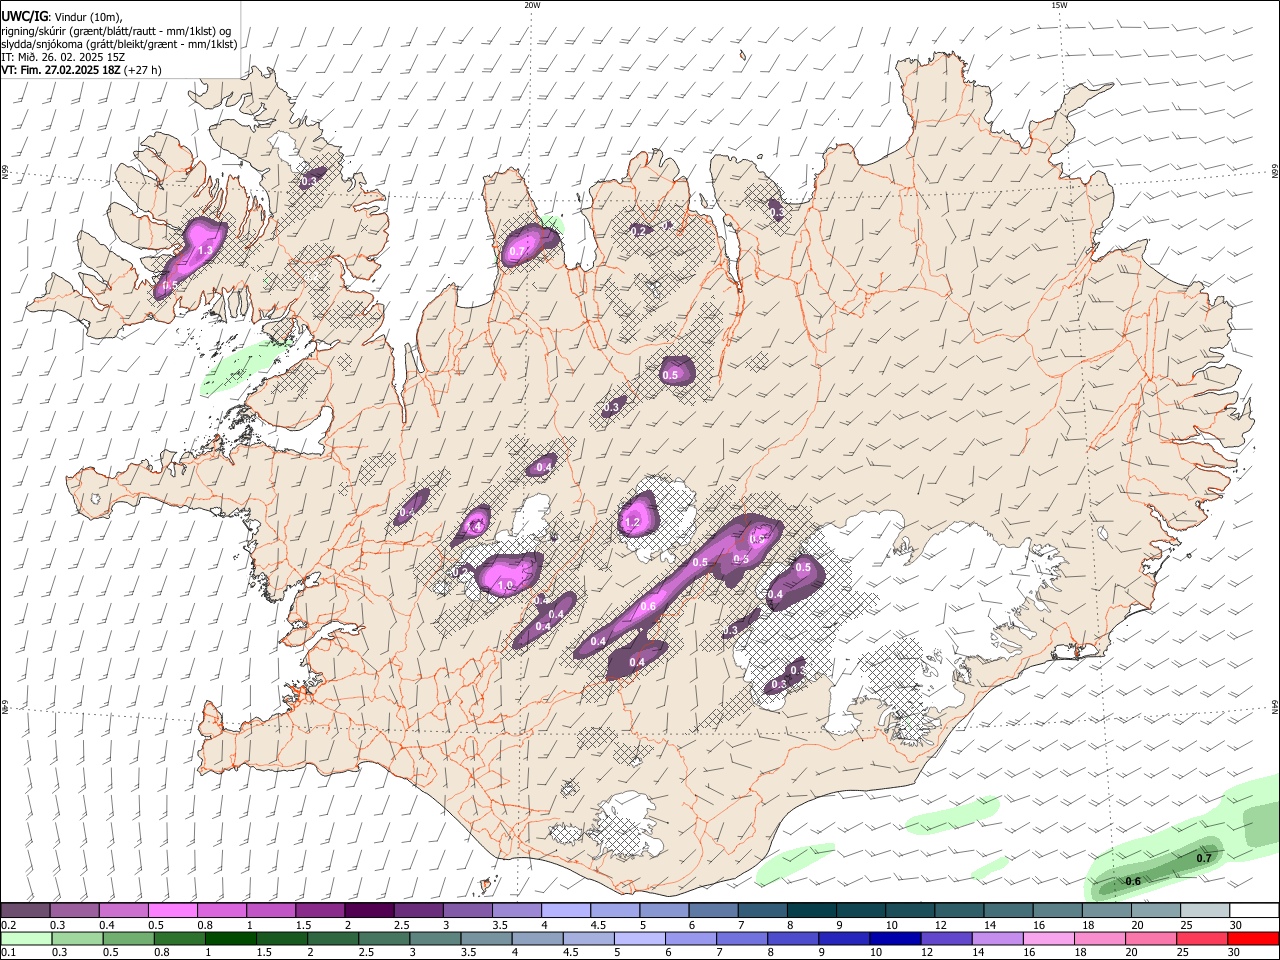Select lower scale swatch between 4 and 4.5
This screenshot has height=960, width=1280.
point(537,939)
